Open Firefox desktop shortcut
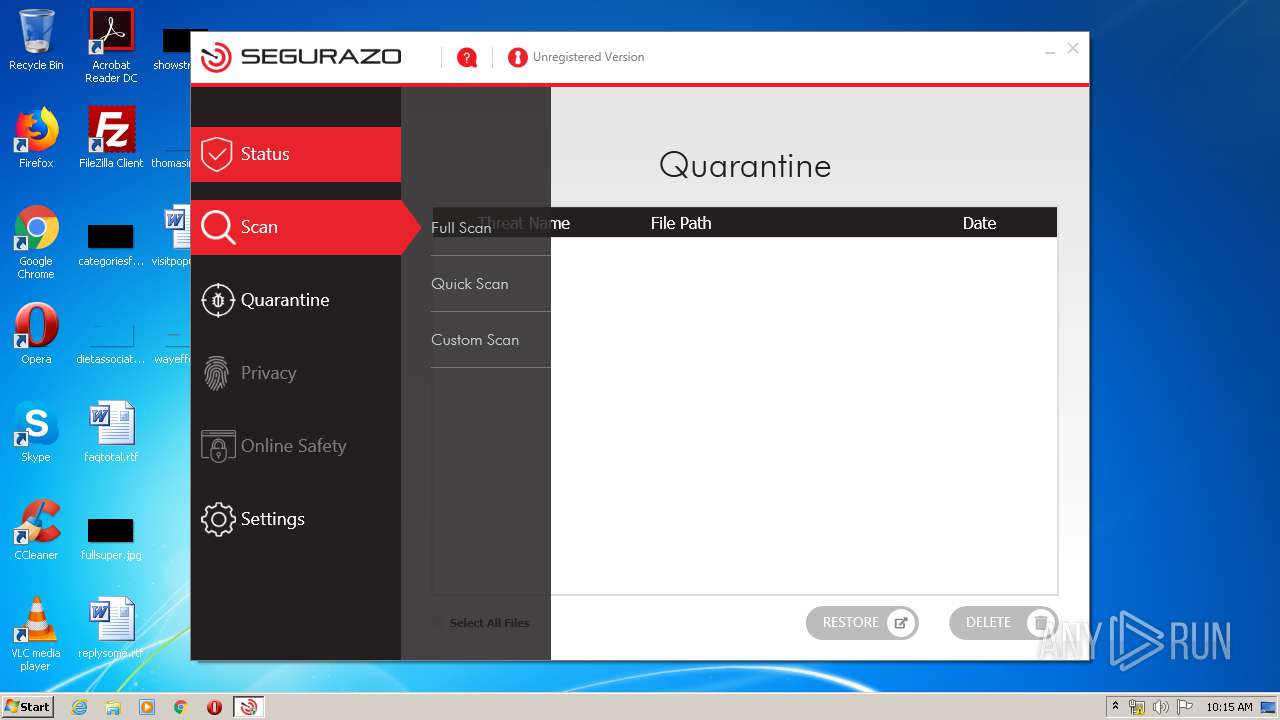Image resolution: width=1280 pixels, height=720 pixels. tap(36, 138)
